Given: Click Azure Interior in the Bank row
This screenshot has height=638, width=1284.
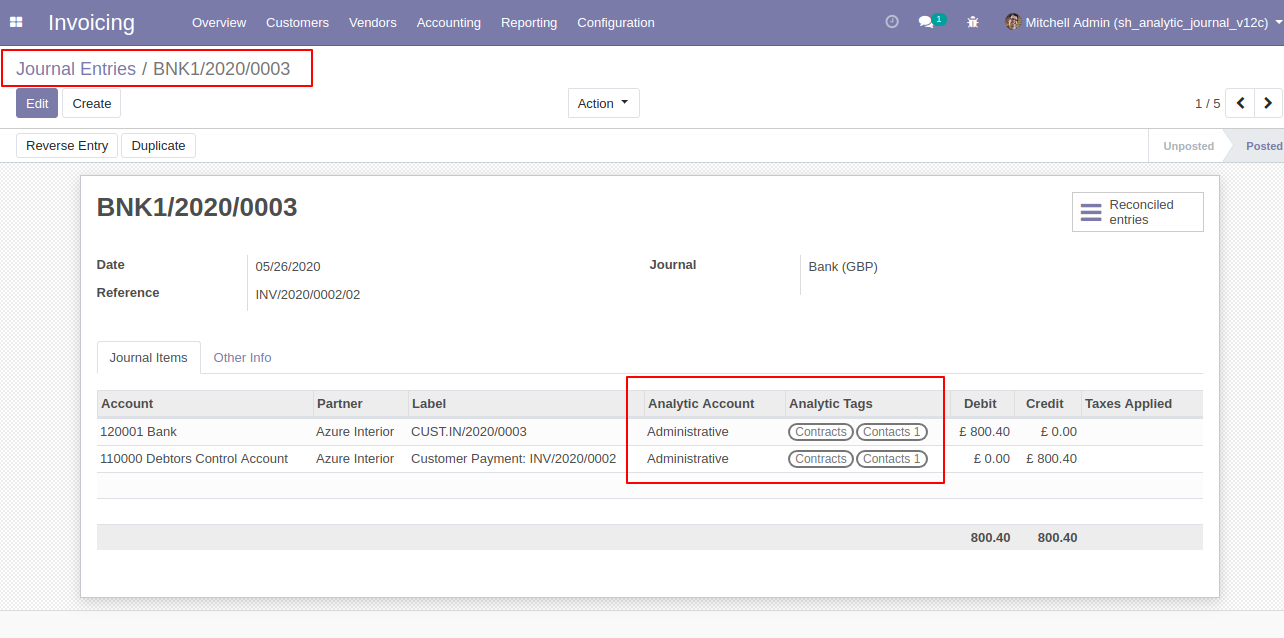Looking at the screenshot, I should pyautogui.click(x=355, y=432).
